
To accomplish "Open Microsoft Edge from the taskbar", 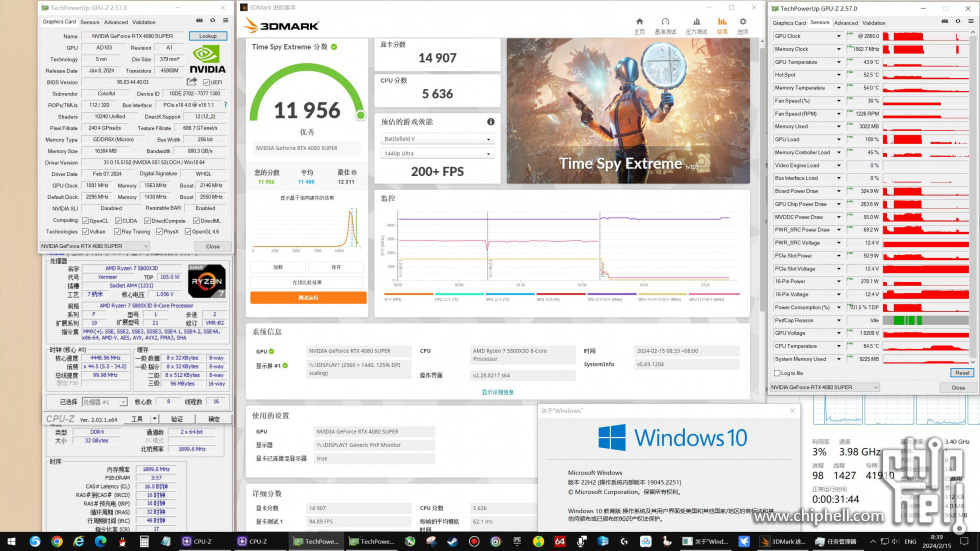I will coord(100,541).
